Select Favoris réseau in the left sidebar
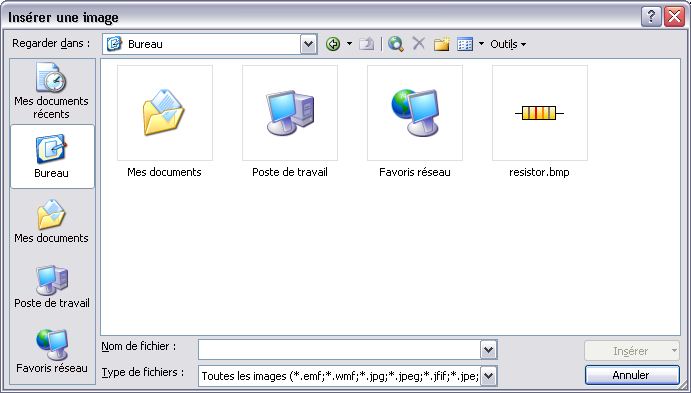Viewport: 691px width, 393px height. [52, 351]
